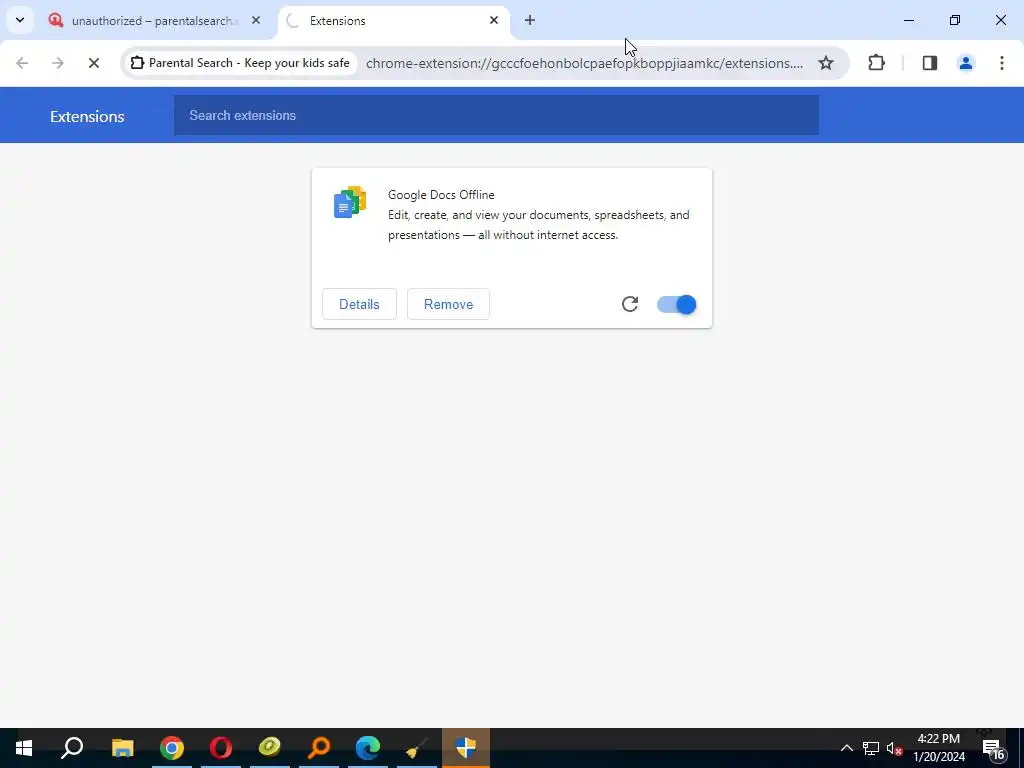Open the Extensions puzzle-piece menu

point(876,63)
